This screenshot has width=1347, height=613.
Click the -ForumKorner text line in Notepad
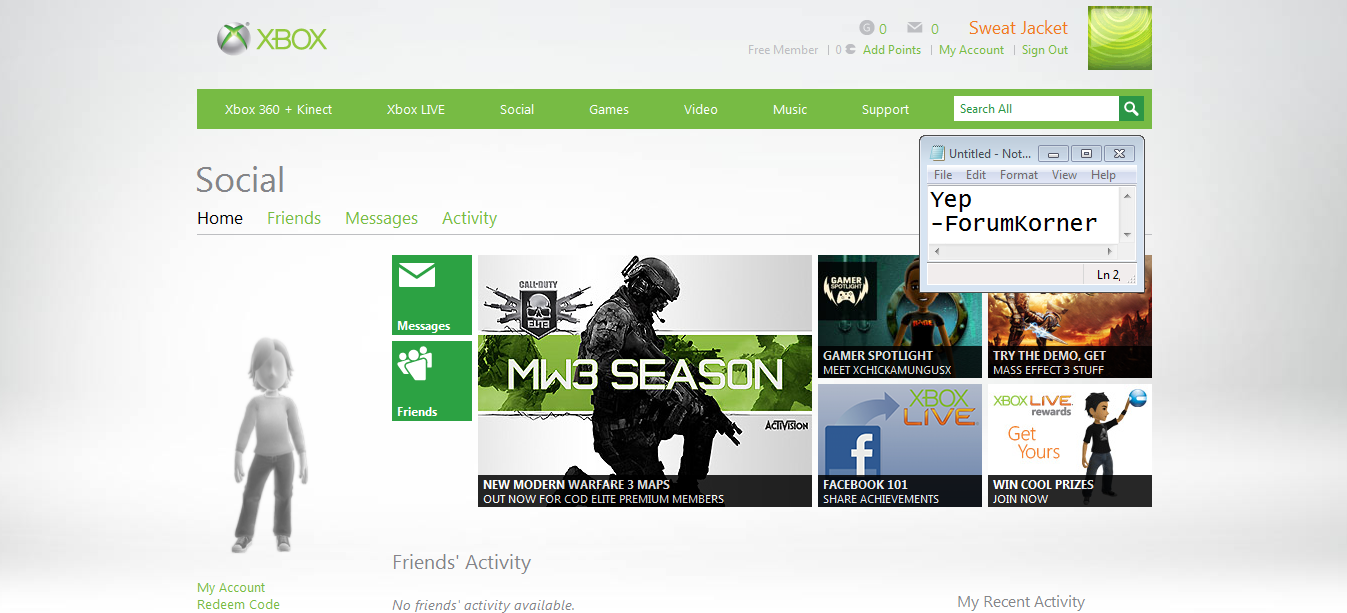click(x=1014, y=223)
